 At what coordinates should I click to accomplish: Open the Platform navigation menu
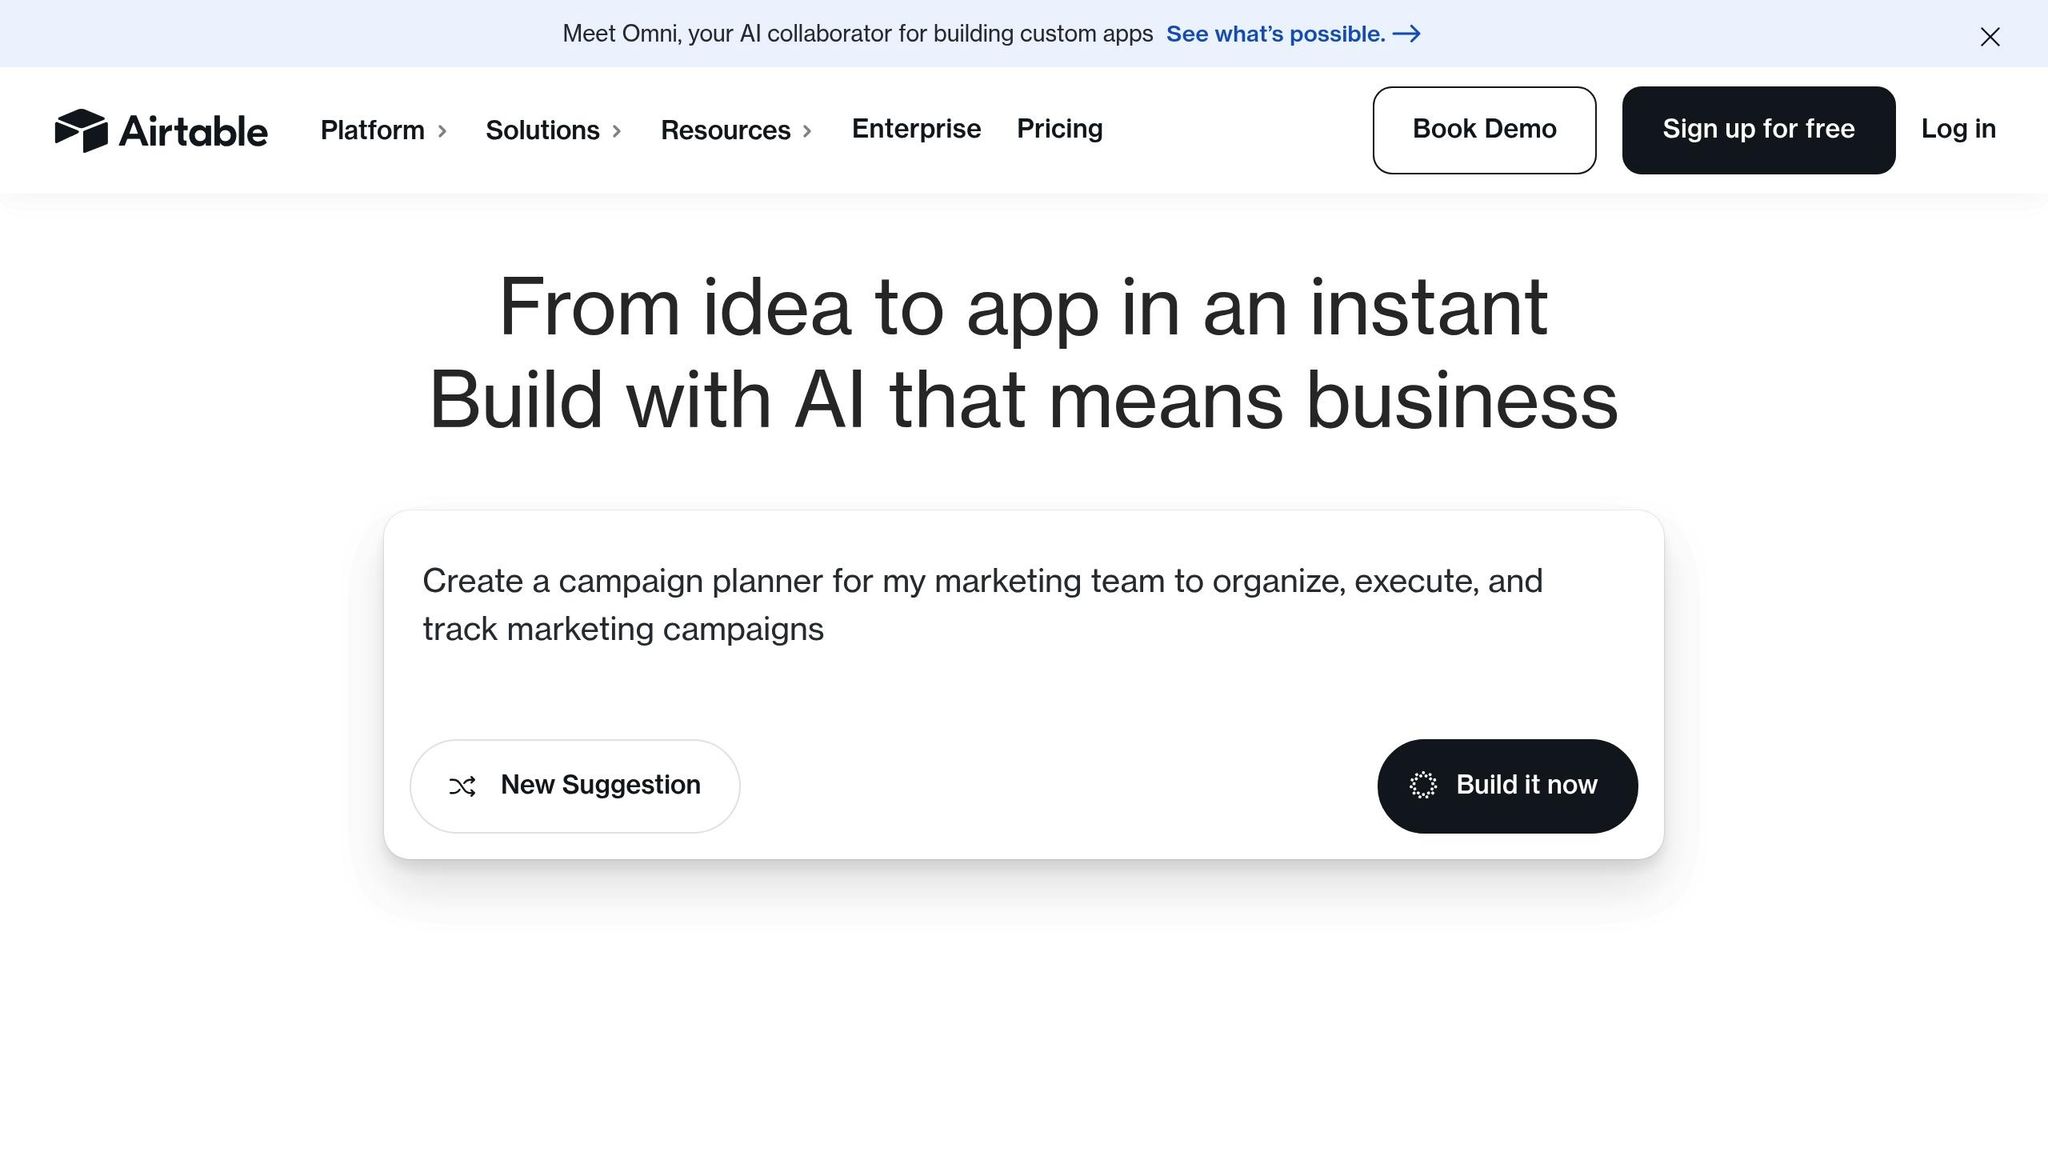click(x=372, y=130)
